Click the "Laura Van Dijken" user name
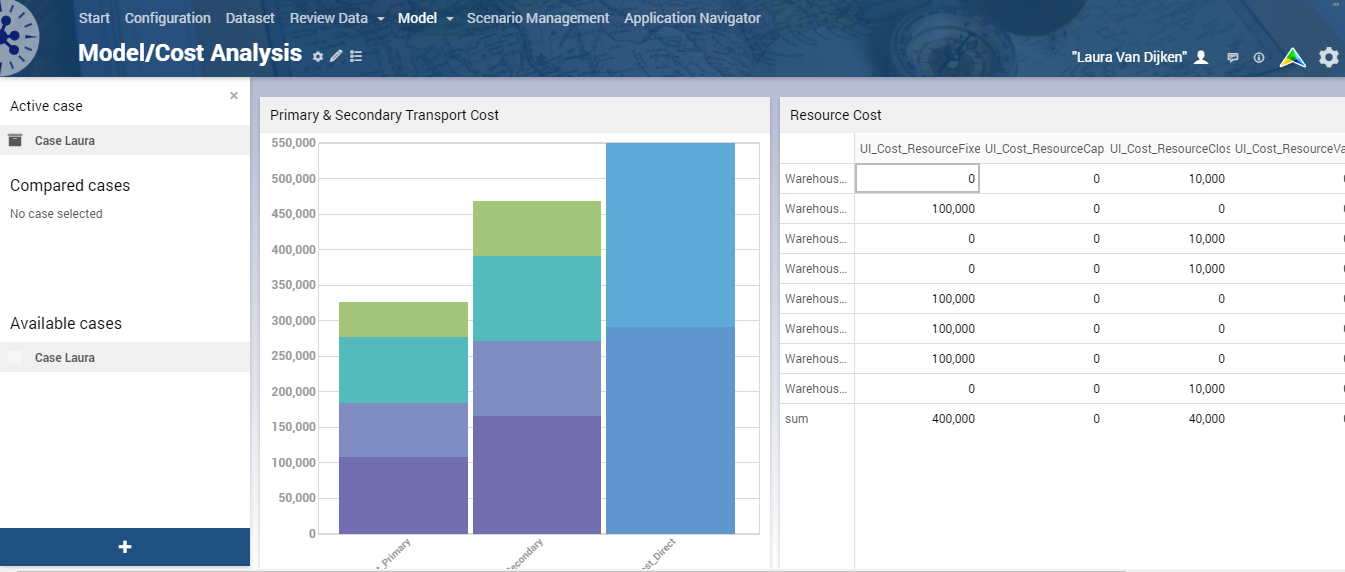1345x572 pixels. [1129, 57]
